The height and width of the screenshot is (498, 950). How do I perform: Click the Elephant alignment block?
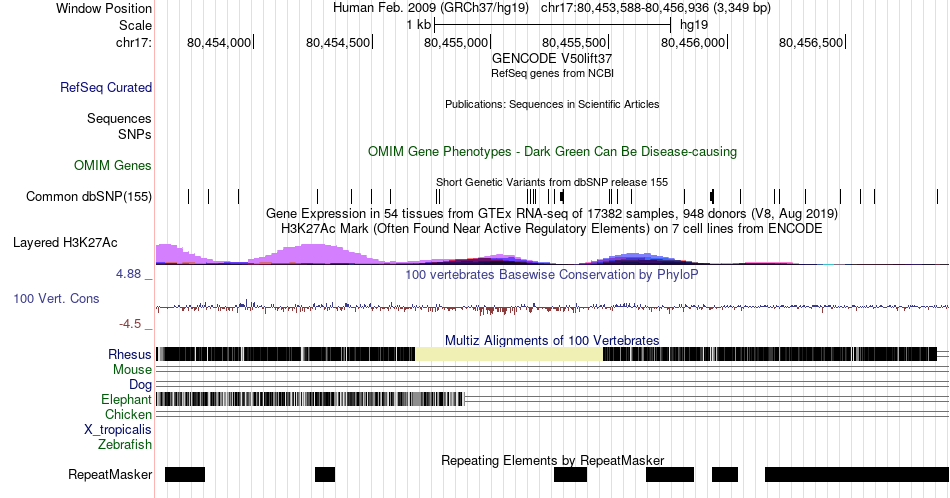pos(310,399)
